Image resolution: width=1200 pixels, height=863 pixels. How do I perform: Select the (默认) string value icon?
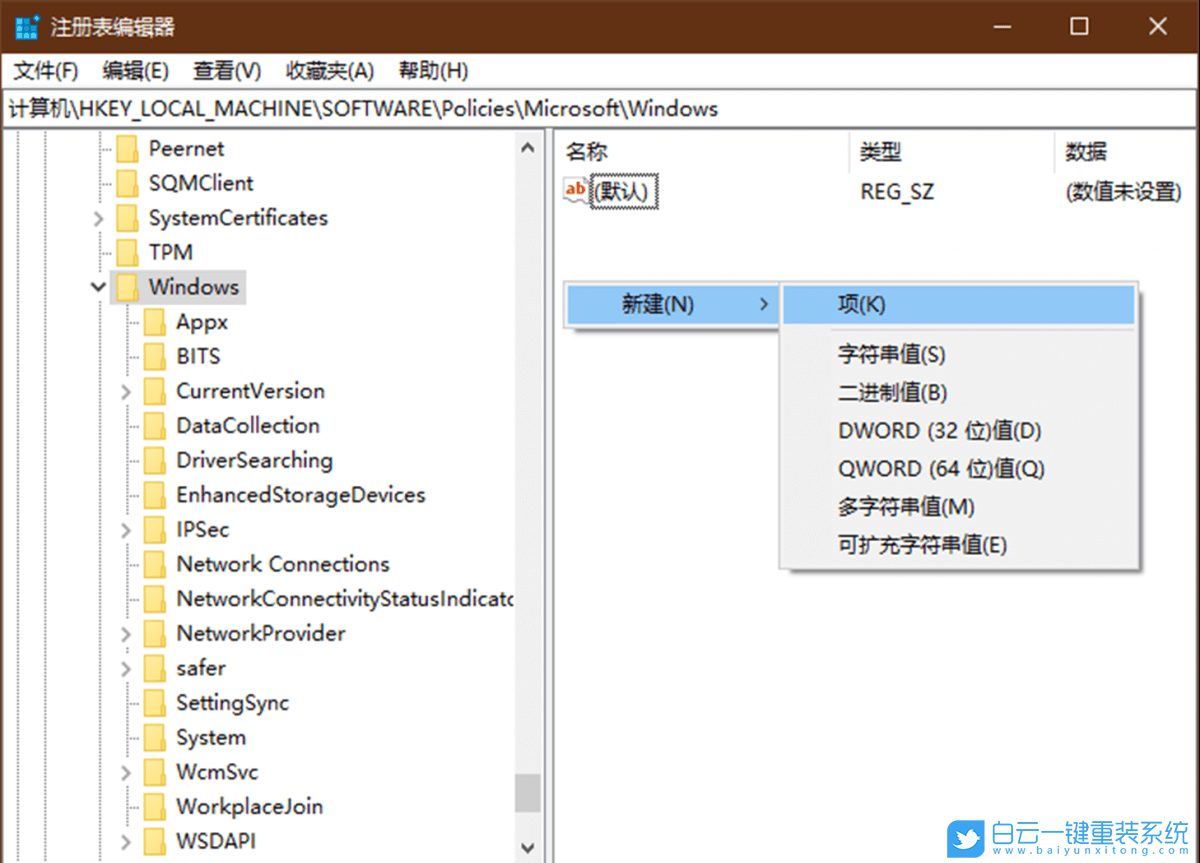click(574, 190)
